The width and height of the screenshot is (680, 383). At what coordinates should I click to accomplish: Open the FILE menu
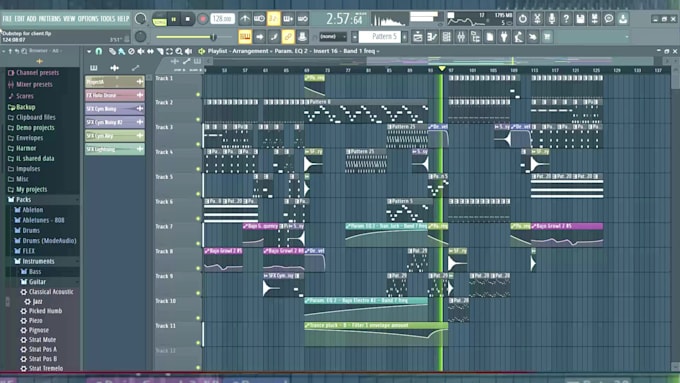pyautogui.click(x=7, y=19)
